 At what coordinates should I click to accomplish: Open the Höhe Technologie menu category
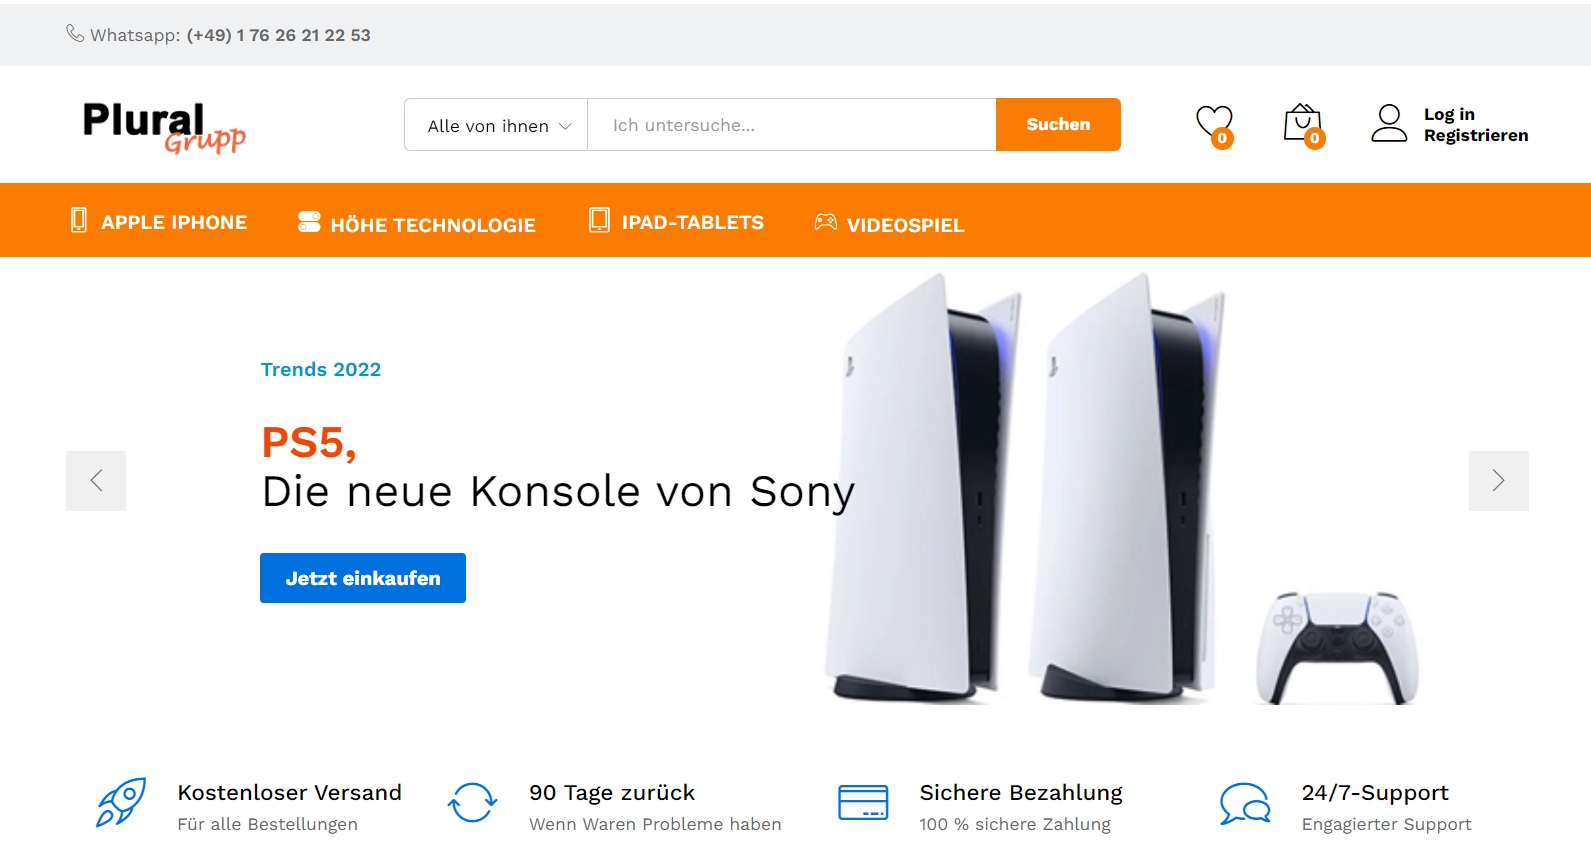417,224
